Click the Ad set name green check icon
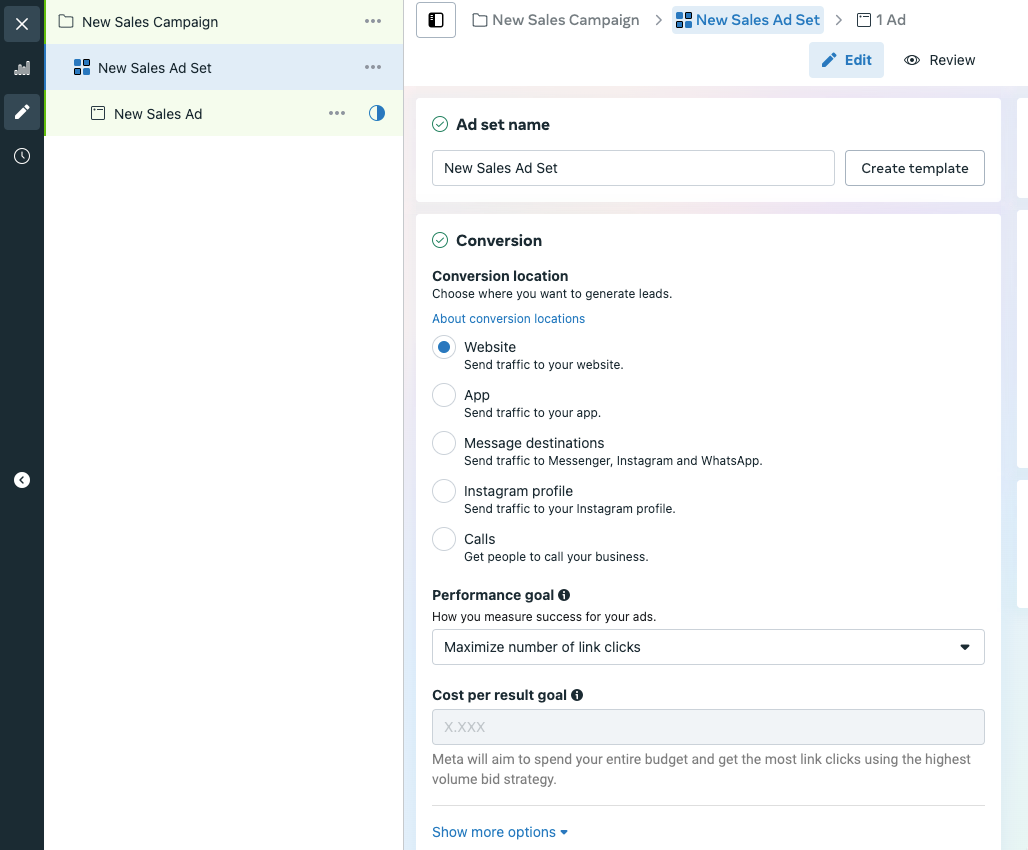This screenshot has height=850, width=1028. 440,124
